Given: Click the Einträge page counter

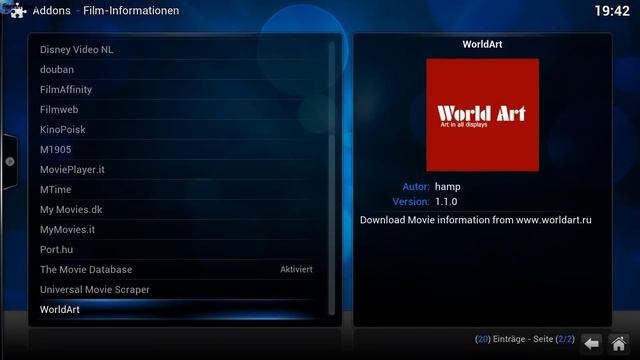Looking at the screenshot, I should pos(525,339).
